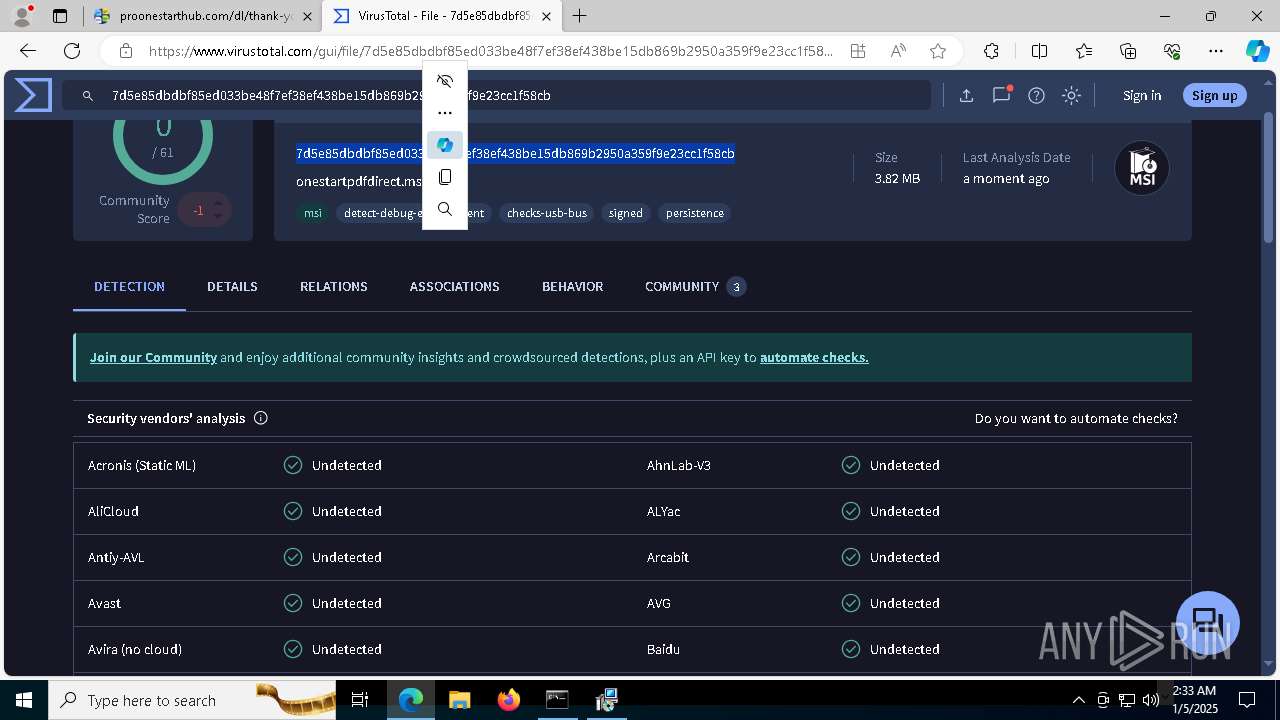The width and height of the screenshot is (1280, 720).
Task: Open the help question mark icon
Action: [1037, 96]
